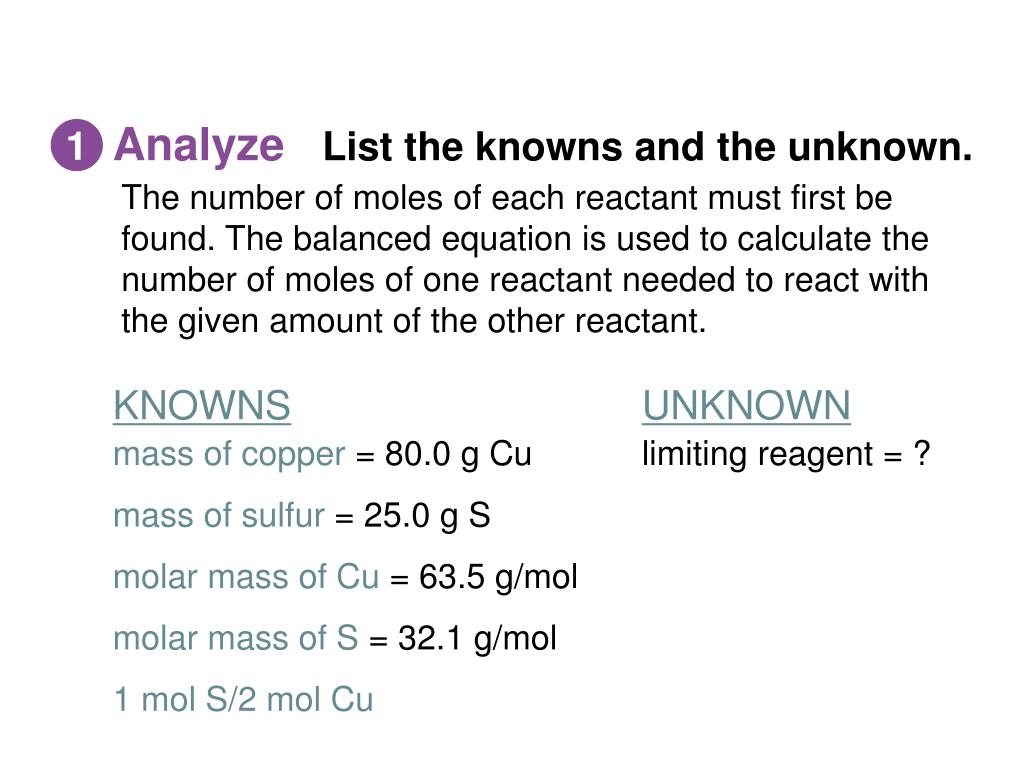This screenshot has width=1024, height=768.
Task: Select the 'molar mass of Cu' label
Action: tap(246, 577)
